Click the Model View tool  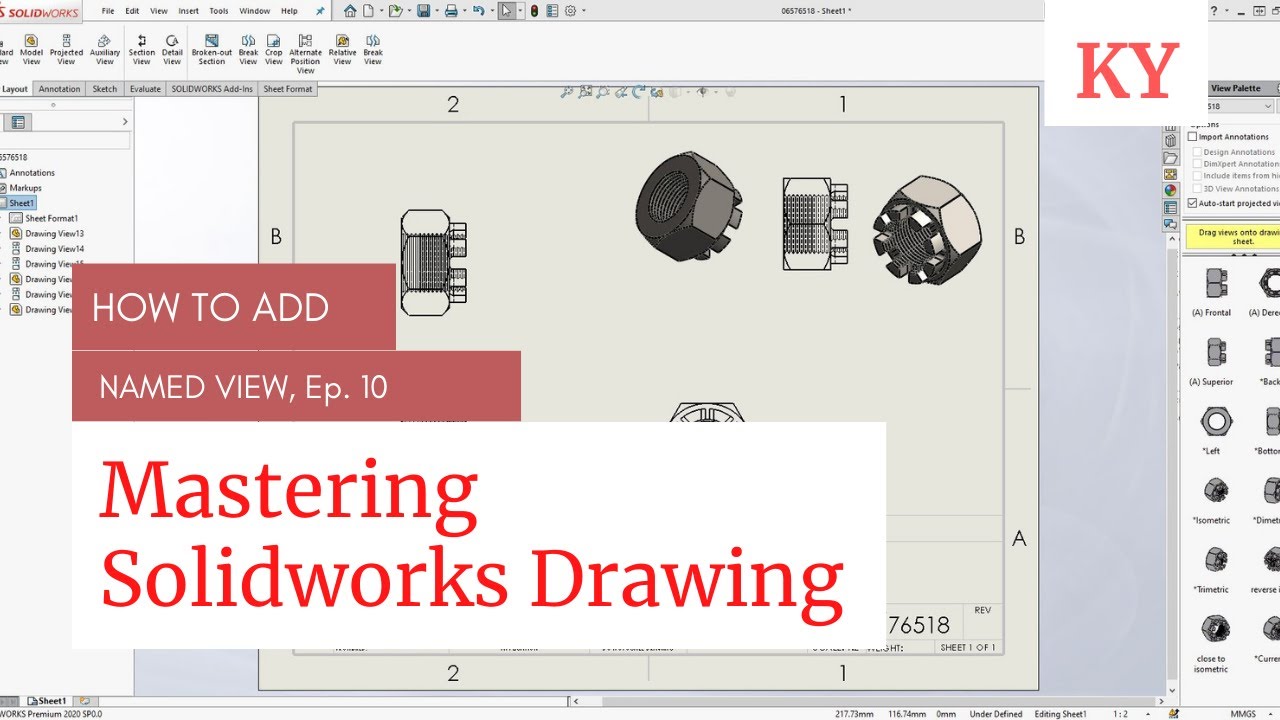[x=32, y=49]
